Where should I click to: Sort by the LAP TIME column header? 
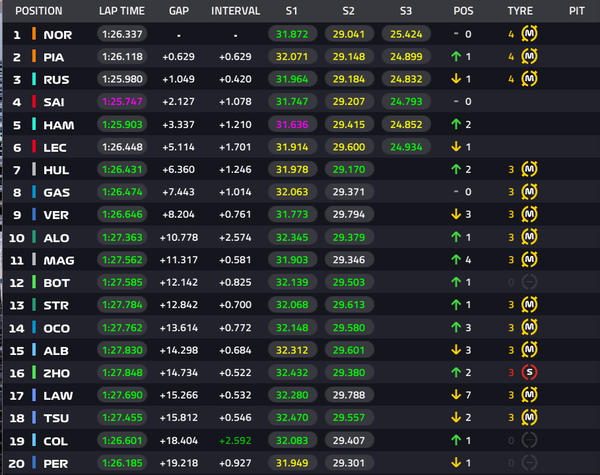coord(122,11)
